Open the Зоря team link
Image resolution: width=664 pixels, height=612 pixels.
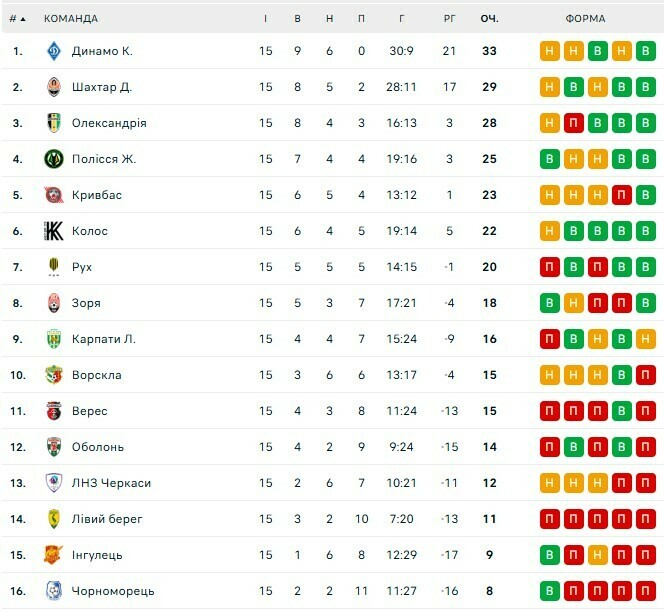pyautogui.click(x=86, y=303)
